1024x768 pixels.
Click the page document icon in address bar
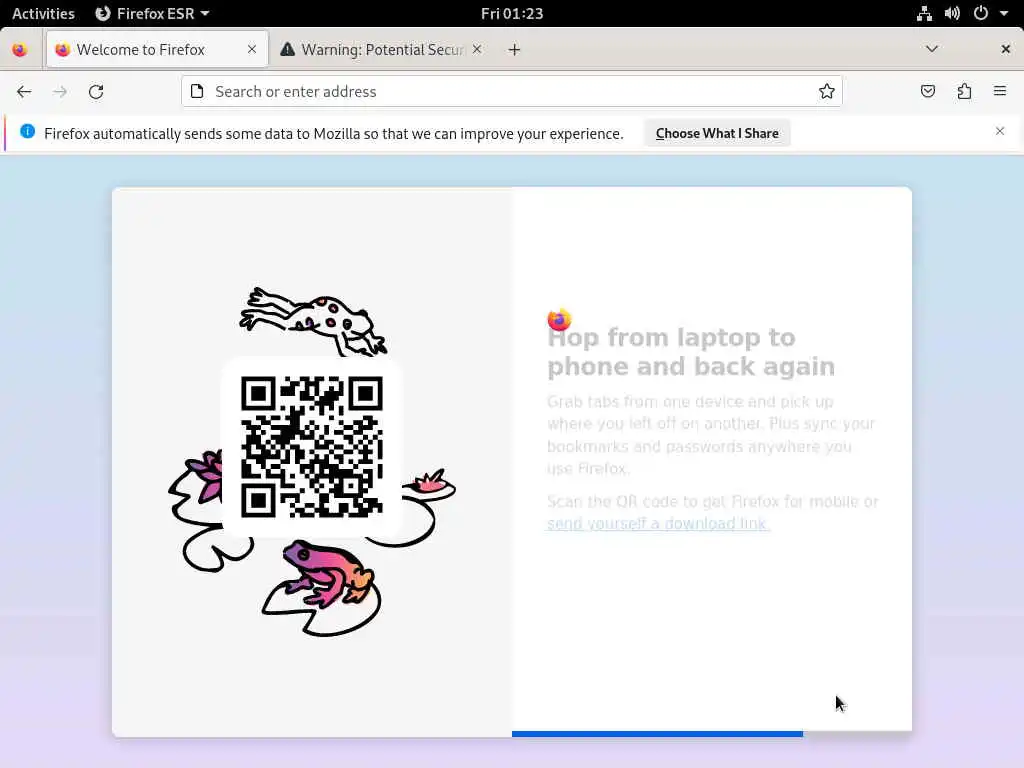click(197, 91)
